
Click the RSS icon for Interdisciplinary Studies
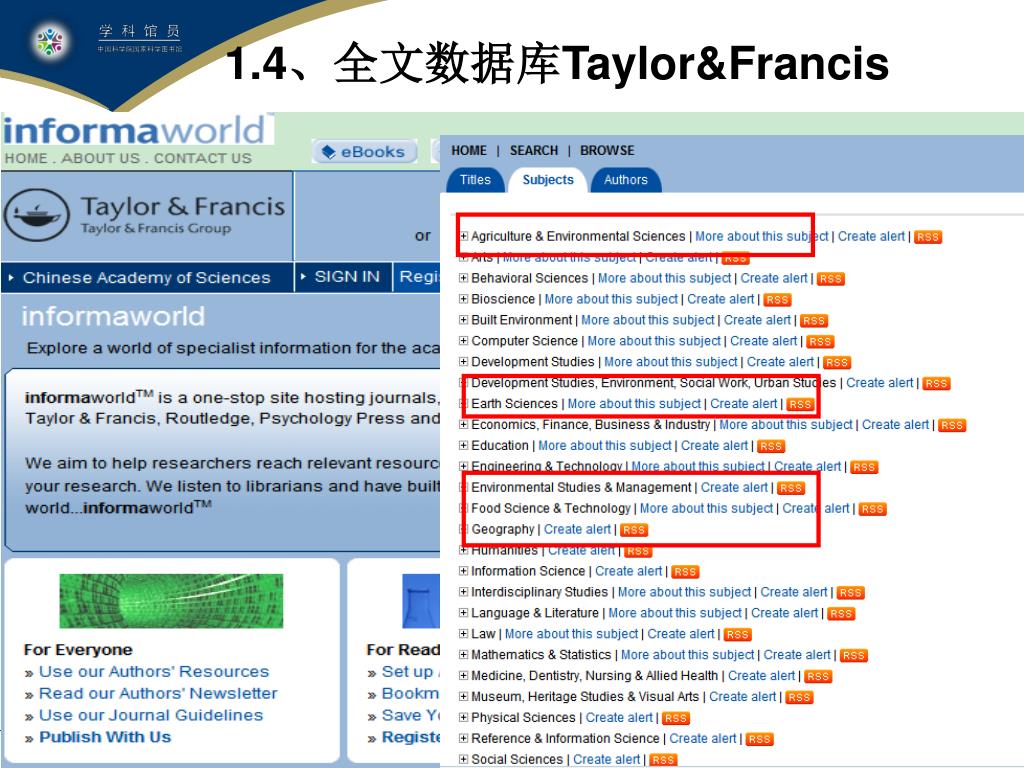(850, 592)
